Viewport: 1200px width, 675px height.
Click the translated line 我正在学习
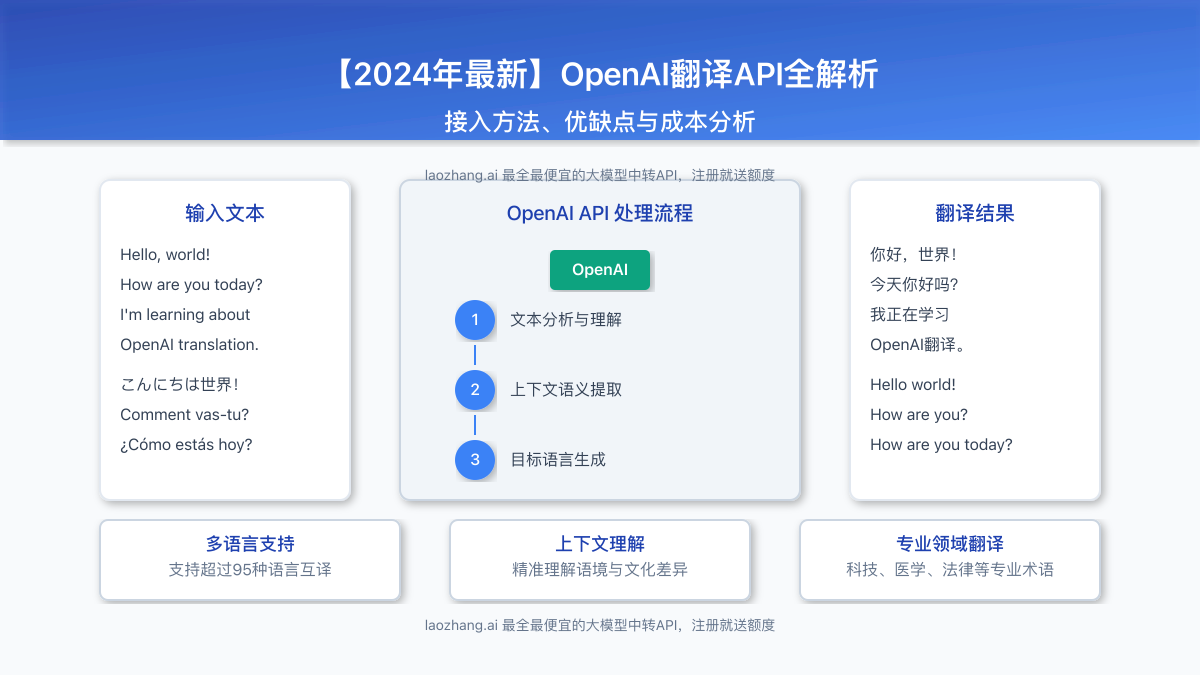click(x=910, y=315)
